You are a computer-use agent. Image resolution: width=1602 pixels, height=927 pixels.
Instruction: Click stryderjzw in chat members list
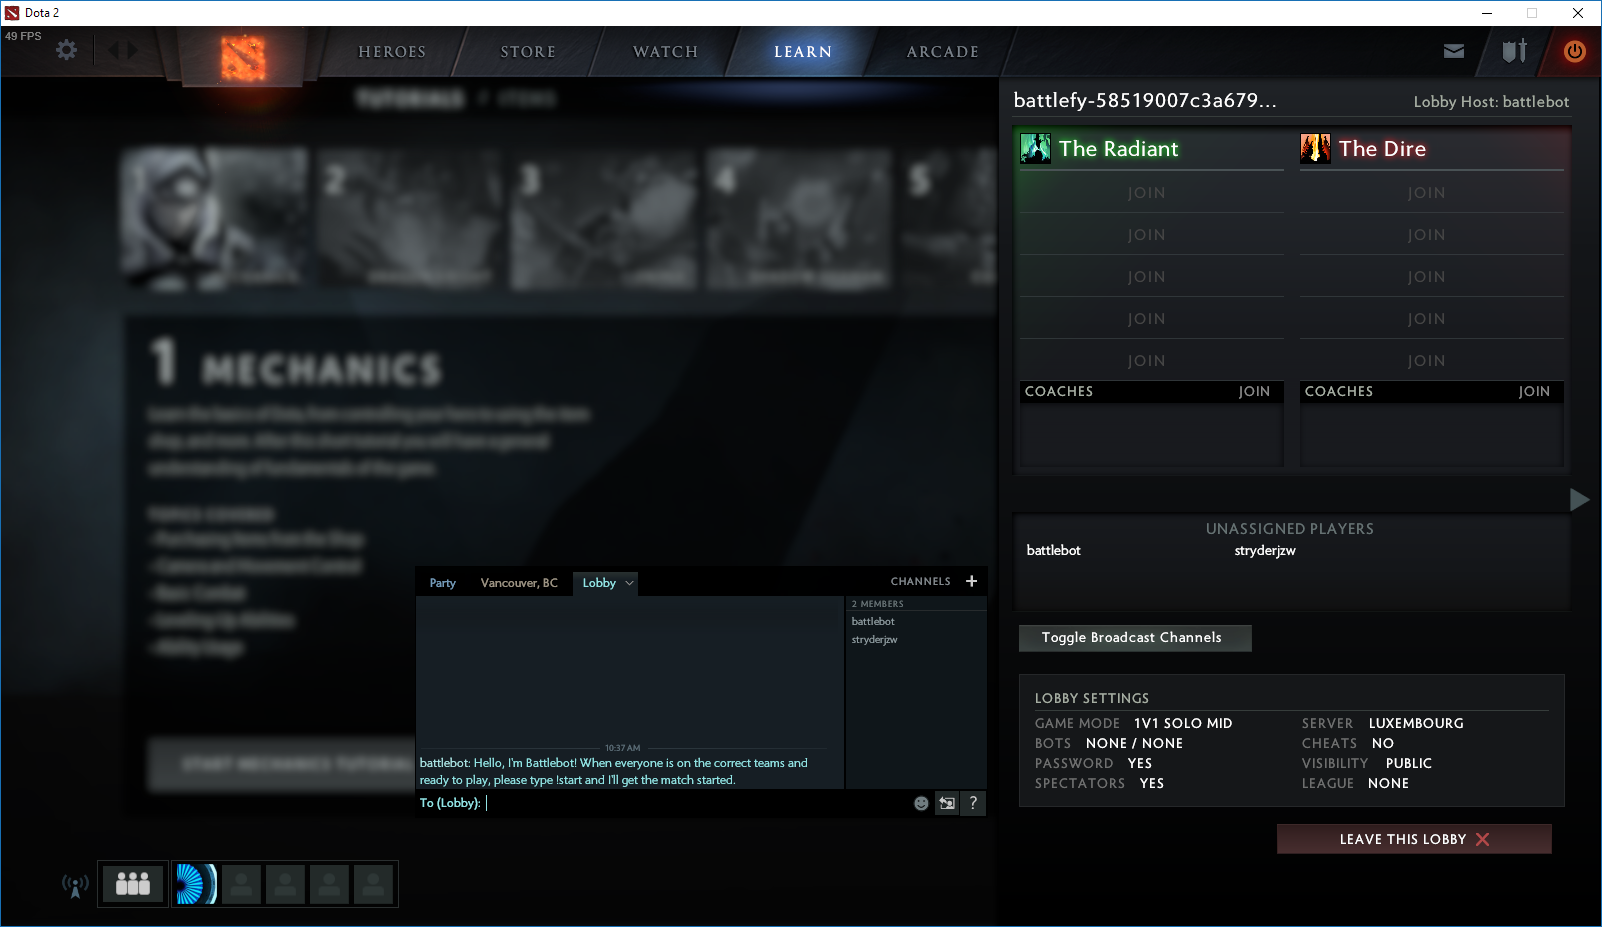coord(874,640)
